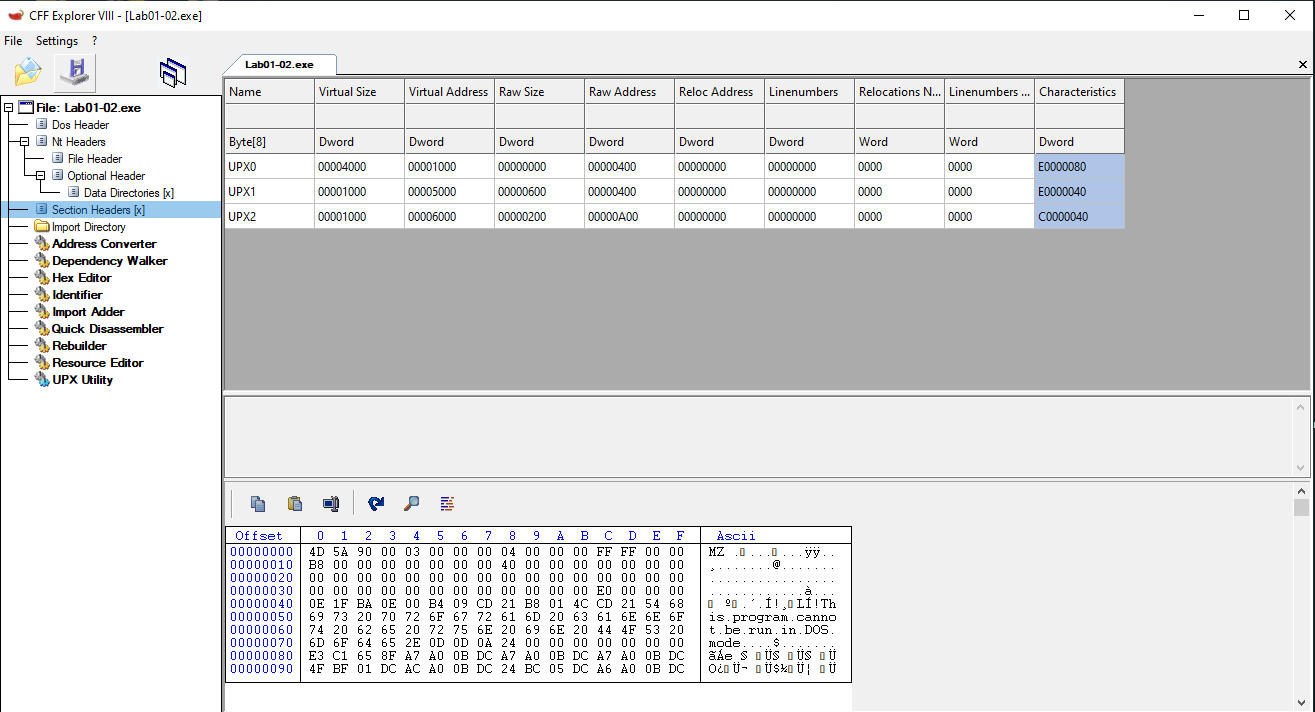Open Address Converter tool
The image size is (1315, 712).
click(104, 244)
